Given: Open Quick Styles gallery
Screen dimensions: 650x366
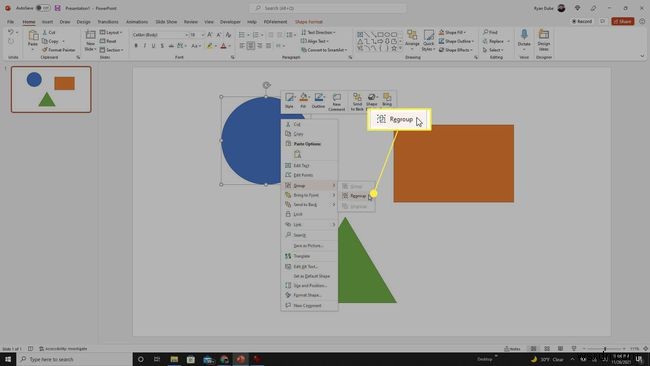Looking at the screenshot, I should coord(428,40).
